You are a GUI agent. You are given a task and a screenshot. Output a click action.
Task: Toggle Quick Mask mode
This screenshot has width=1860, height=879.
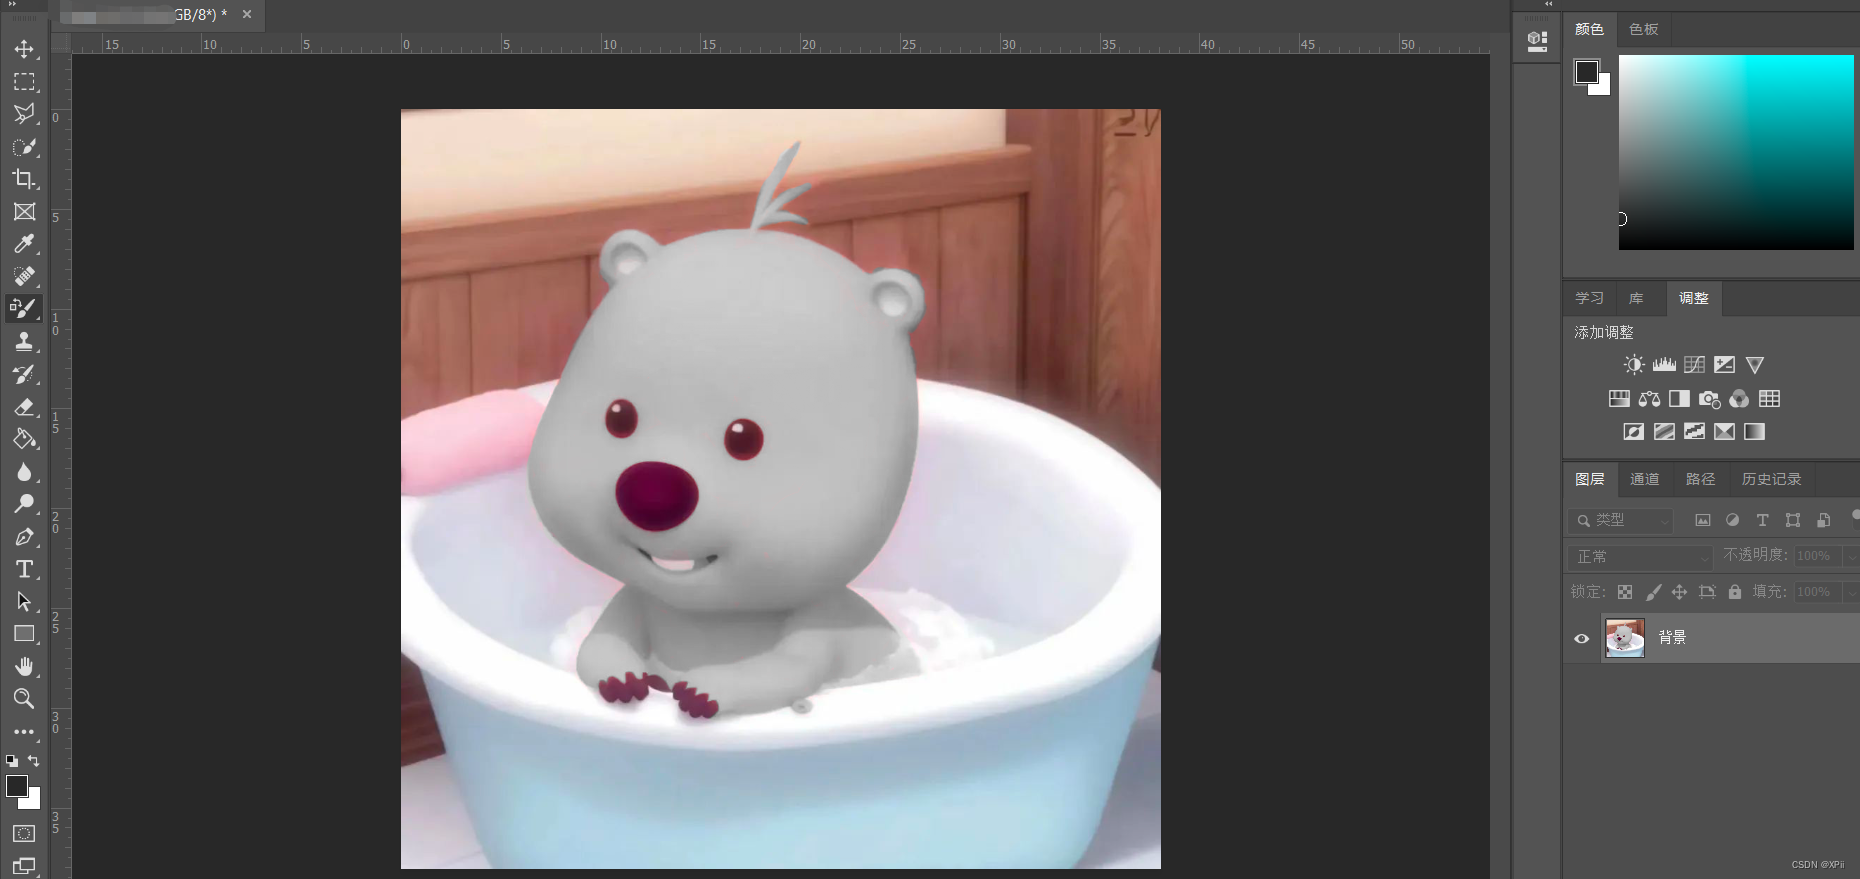click(x=24, y=834)
